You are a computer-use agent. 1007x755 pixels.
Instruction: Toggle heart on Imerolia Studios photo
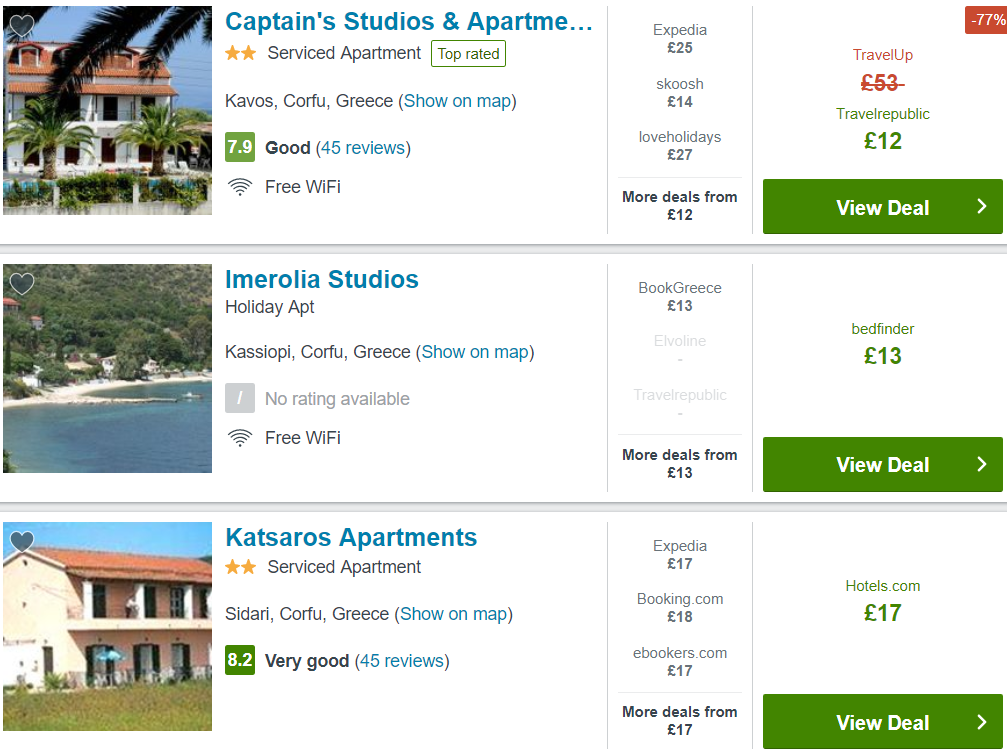(x=22, y=283)
